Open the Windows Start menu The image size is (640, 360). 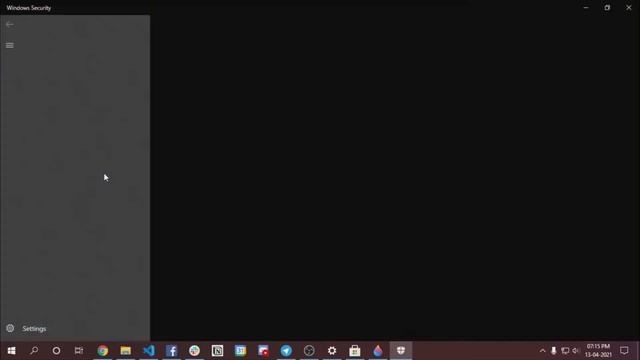11,351
